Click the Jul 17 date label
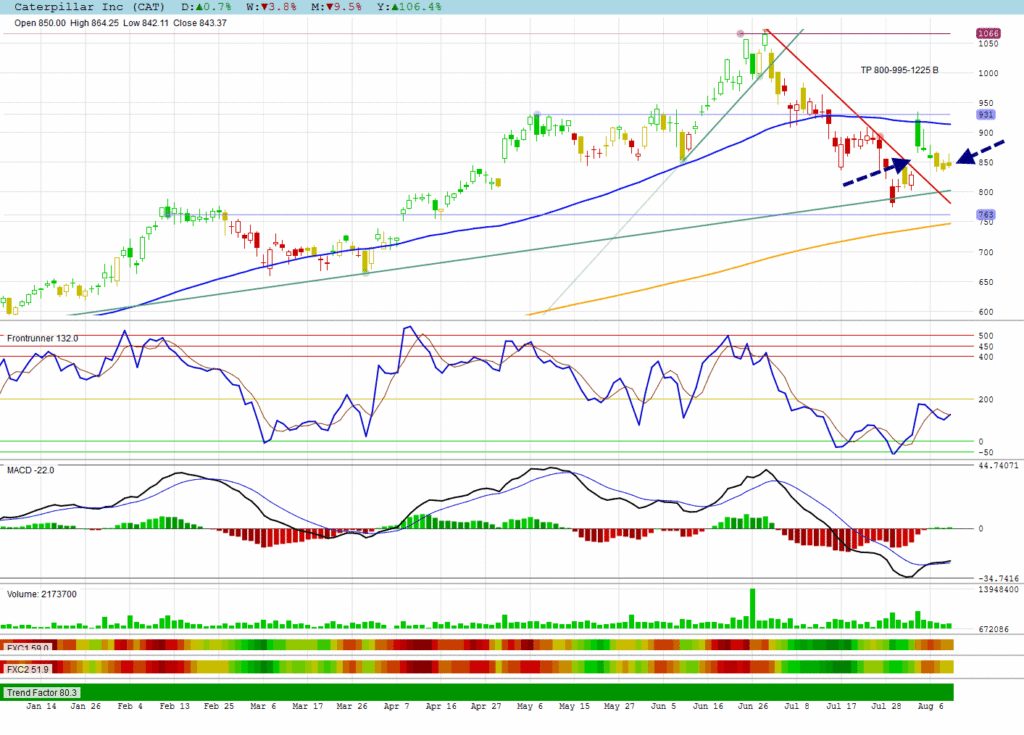 (841, 706)
